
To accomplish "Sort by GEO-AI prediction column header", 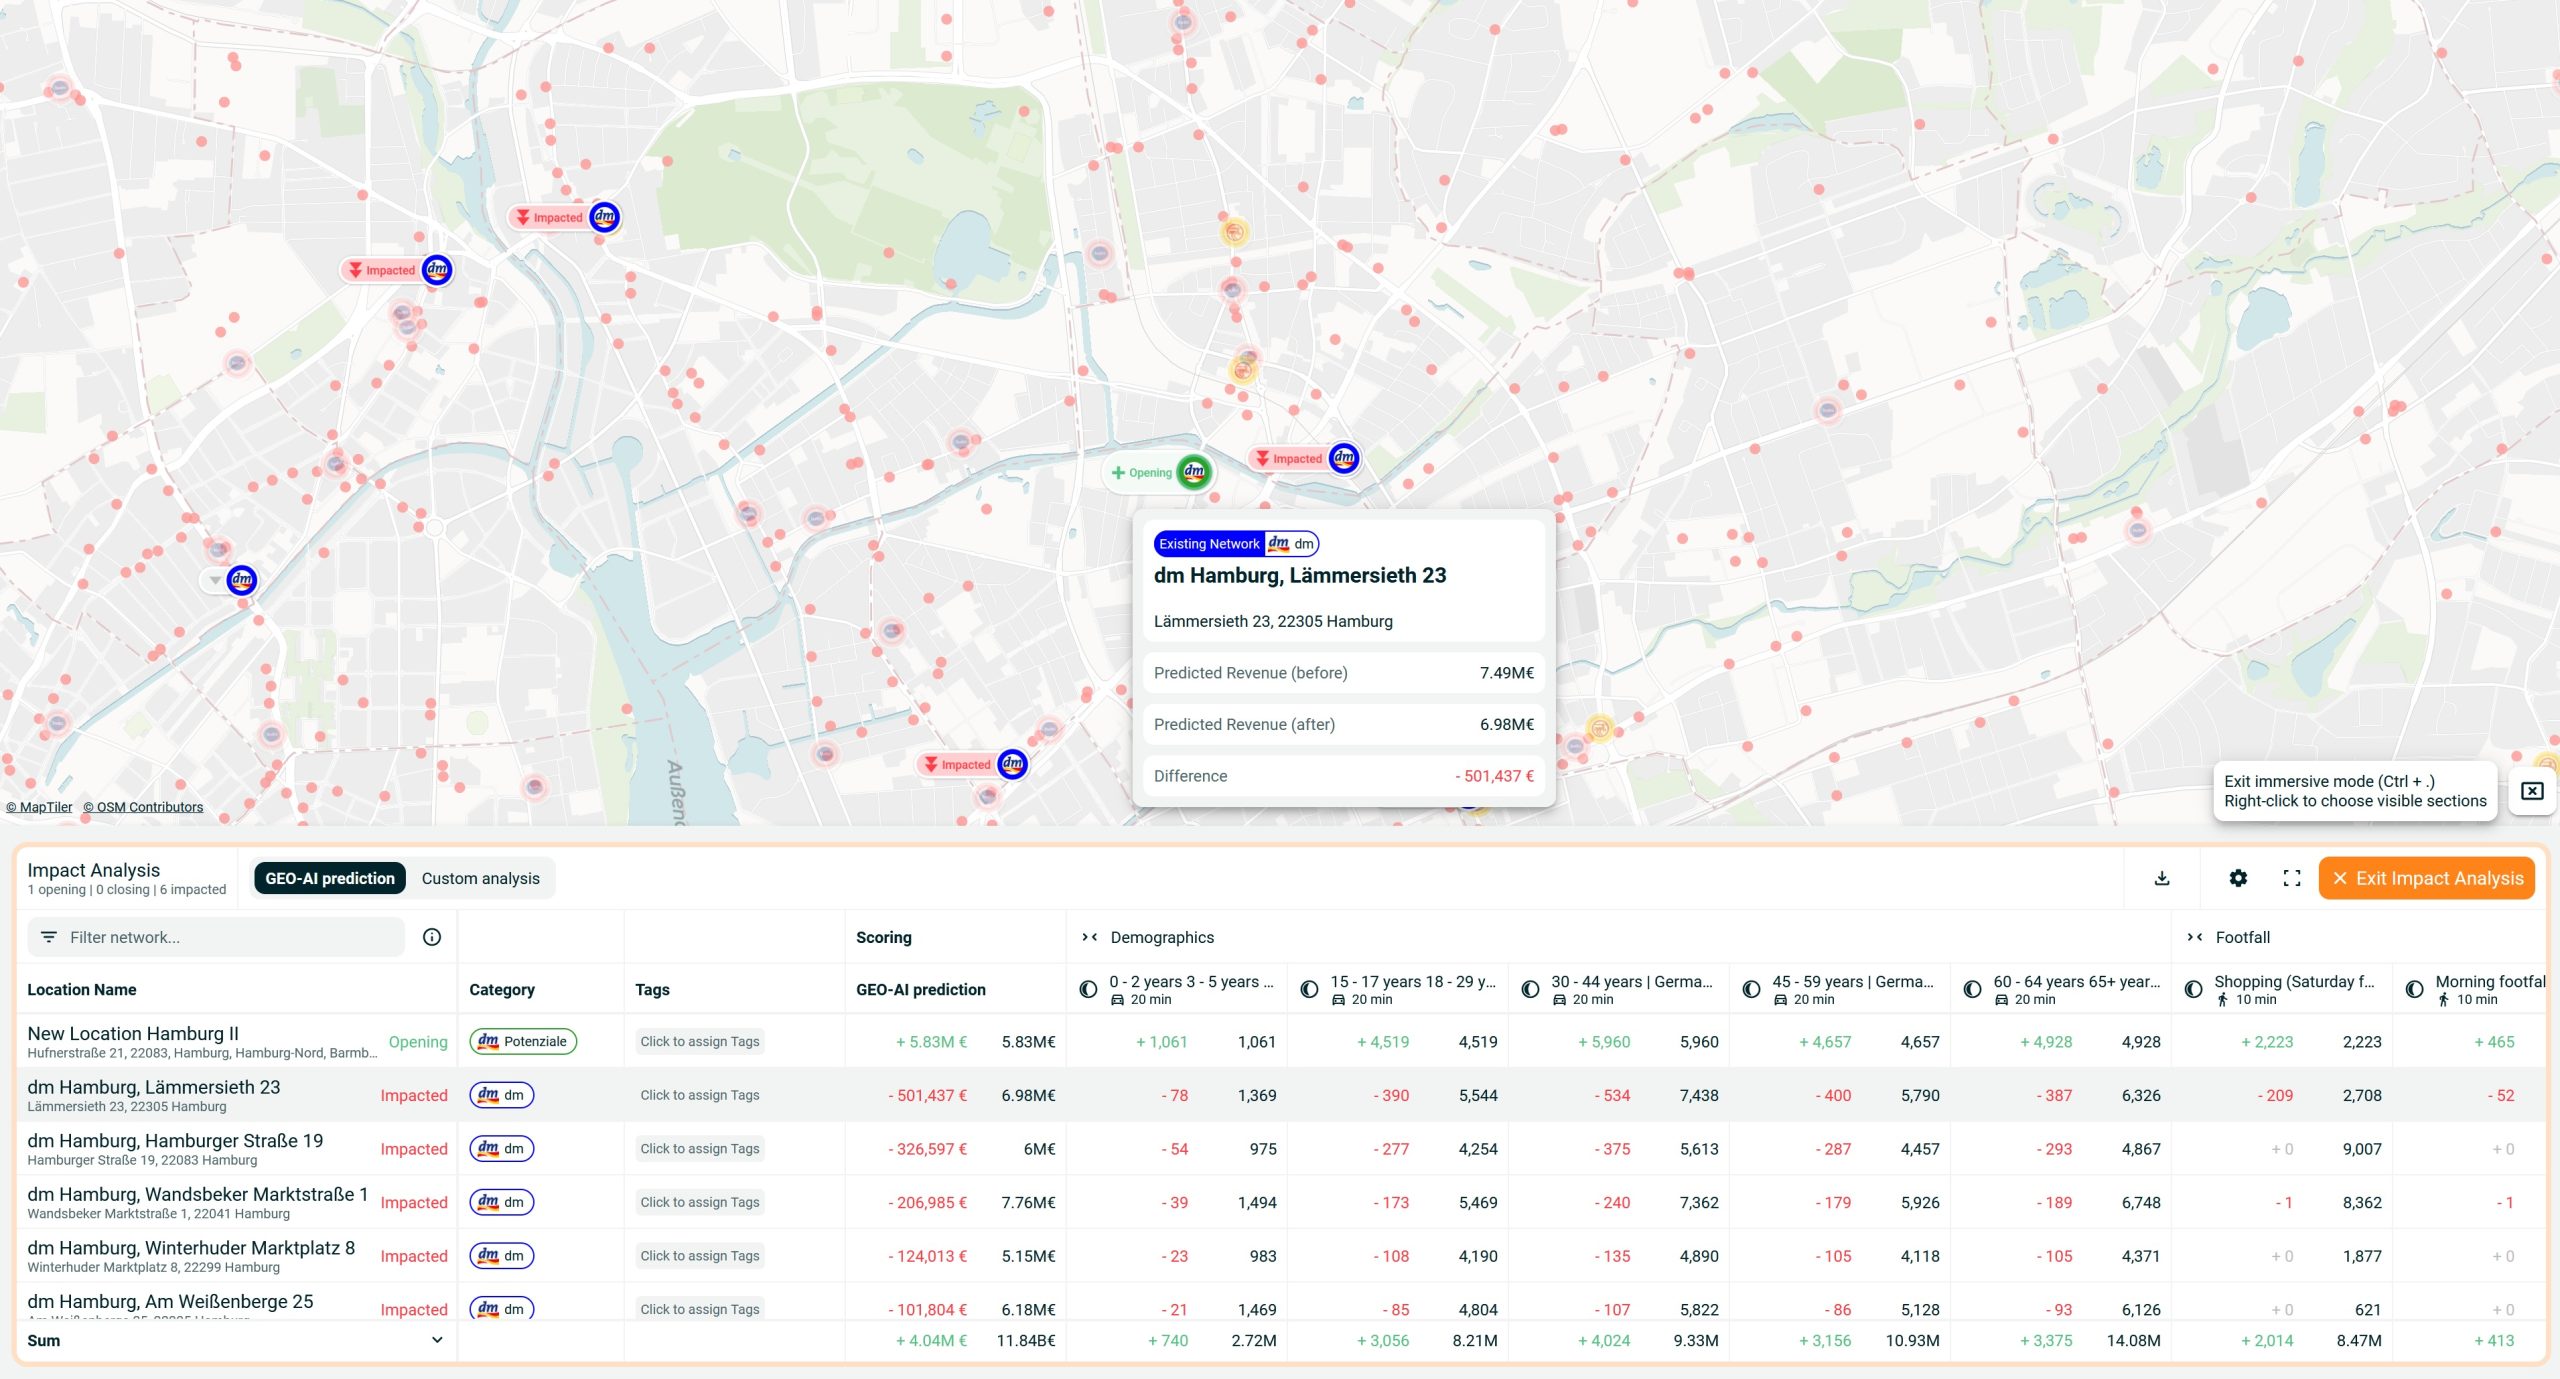I will tap(921, 989).
